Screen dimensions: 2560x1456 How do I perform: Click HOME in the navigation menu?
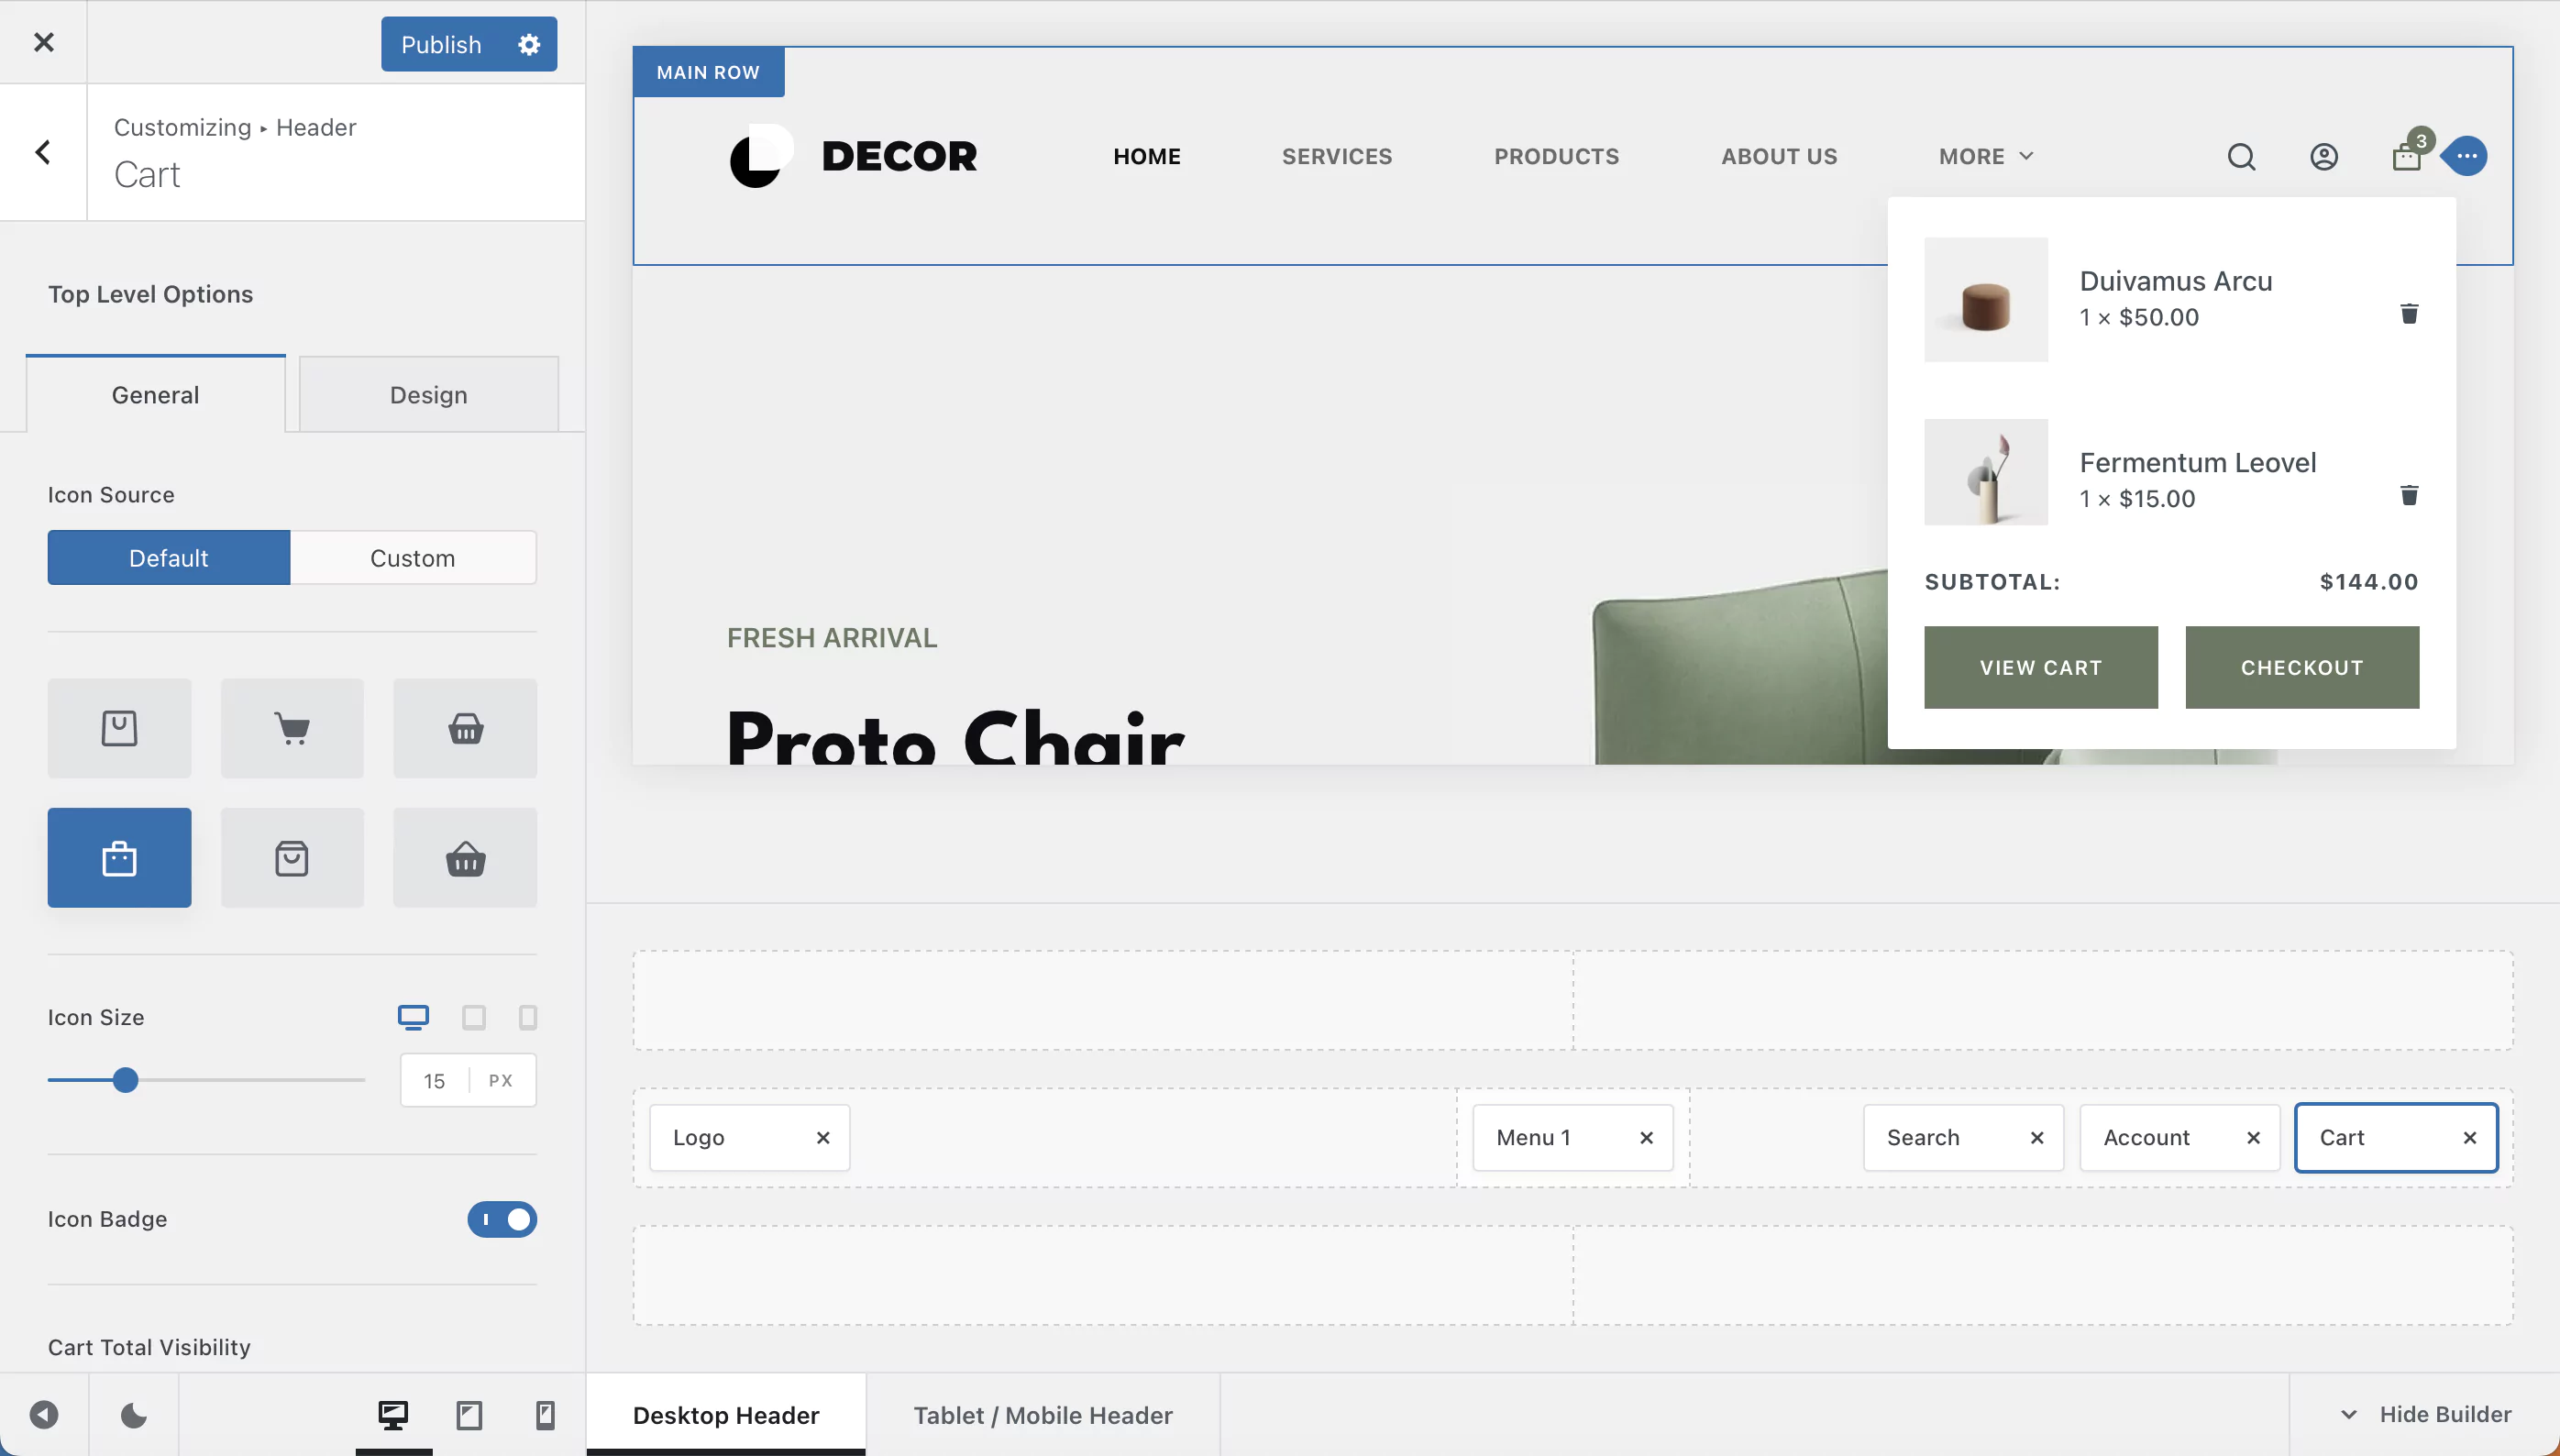point(1147,157)
